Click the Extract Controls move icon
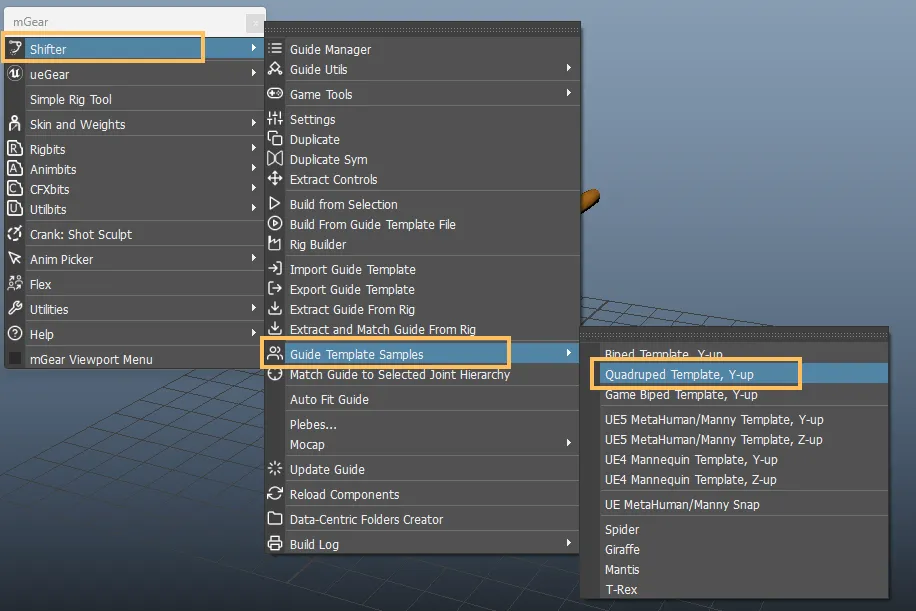The height and width of the screenshot is (611, 916). pos(275,179)
